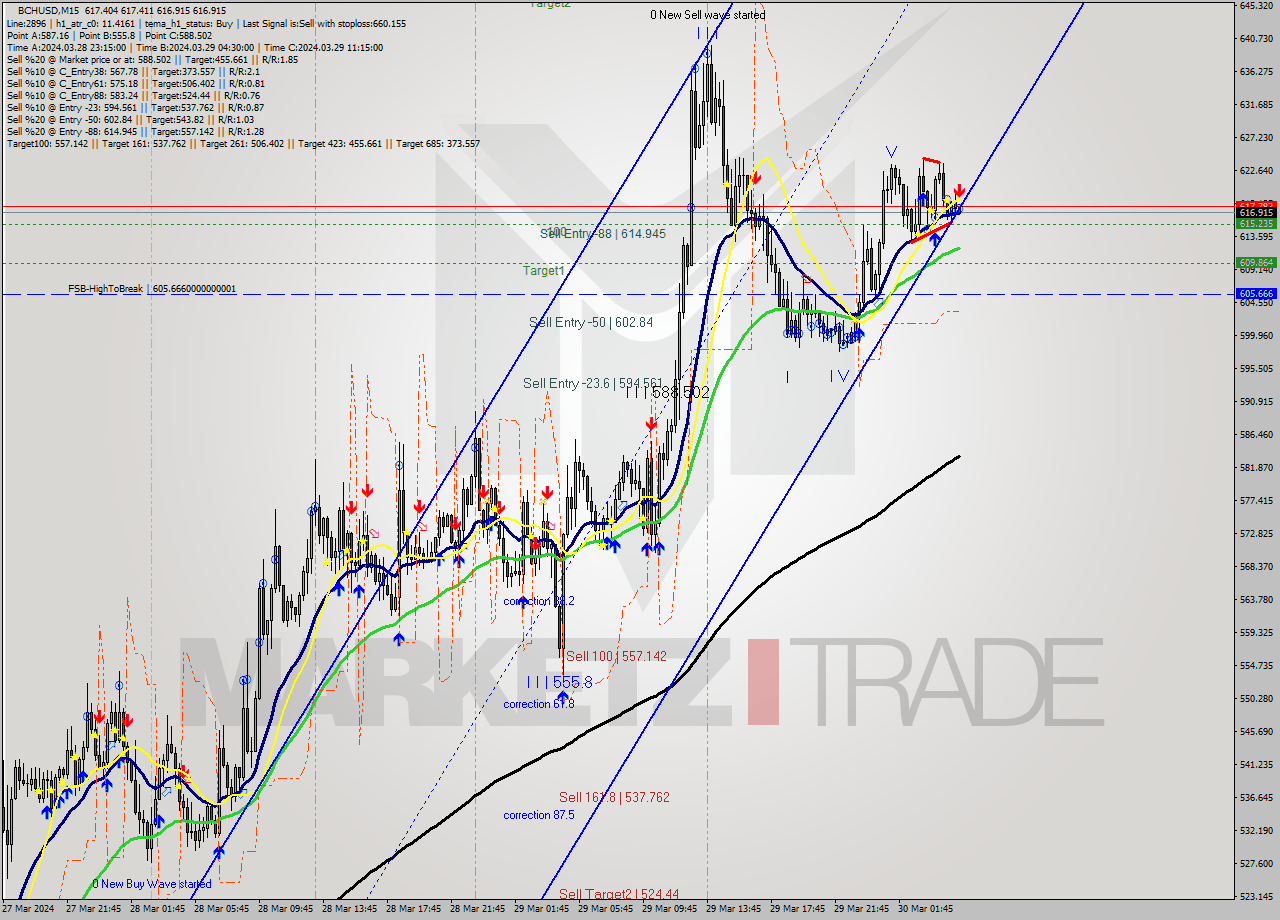Click the '29 Mar 09:45' time axis label
1280x920 pixels.
(670, 909)
